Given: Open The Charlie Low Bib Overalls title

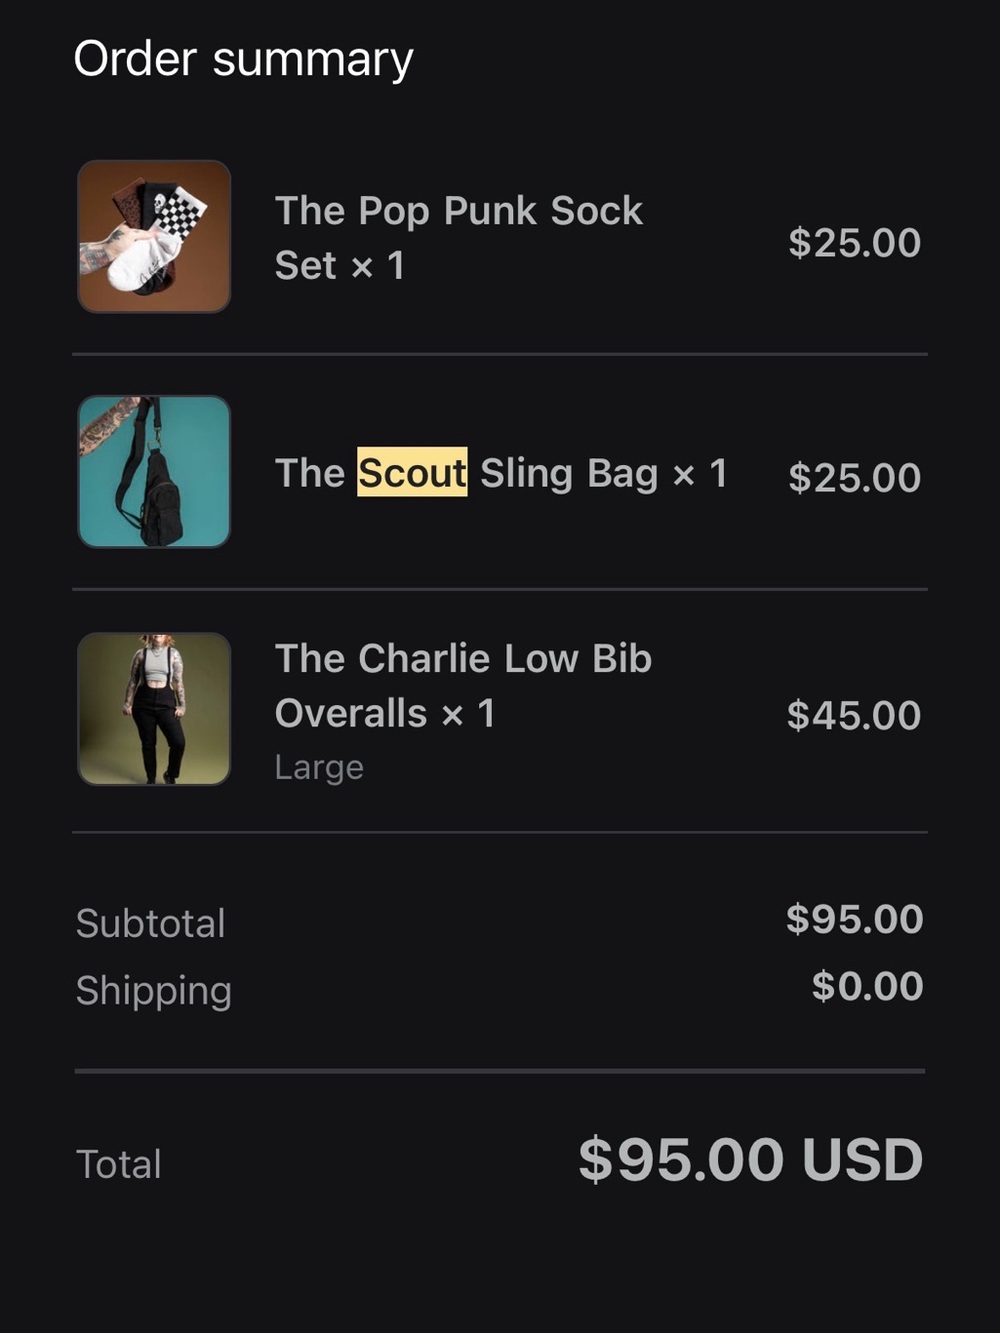Looking at the screenshot, I should click(x=463, y=686).
